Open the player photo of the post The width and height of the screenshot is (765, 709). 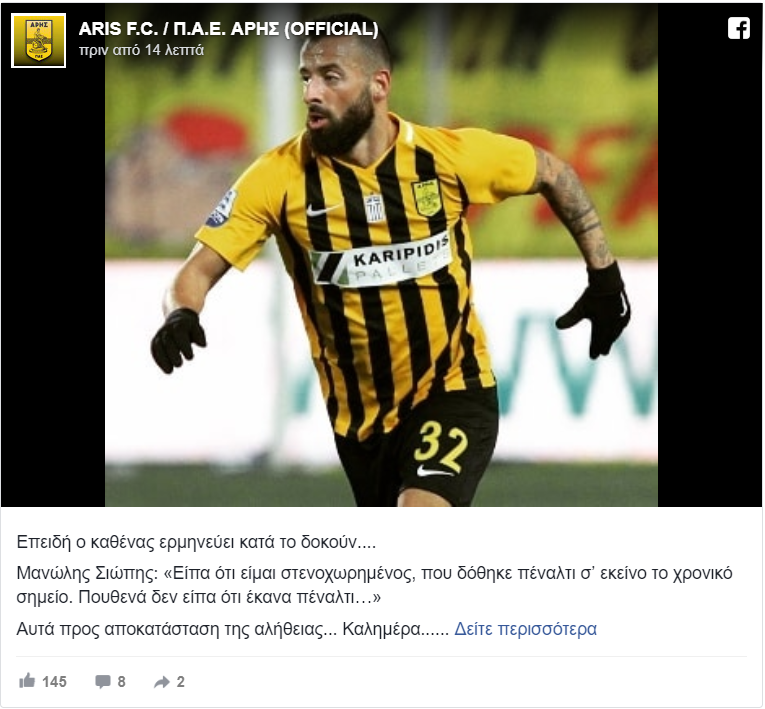381,254
